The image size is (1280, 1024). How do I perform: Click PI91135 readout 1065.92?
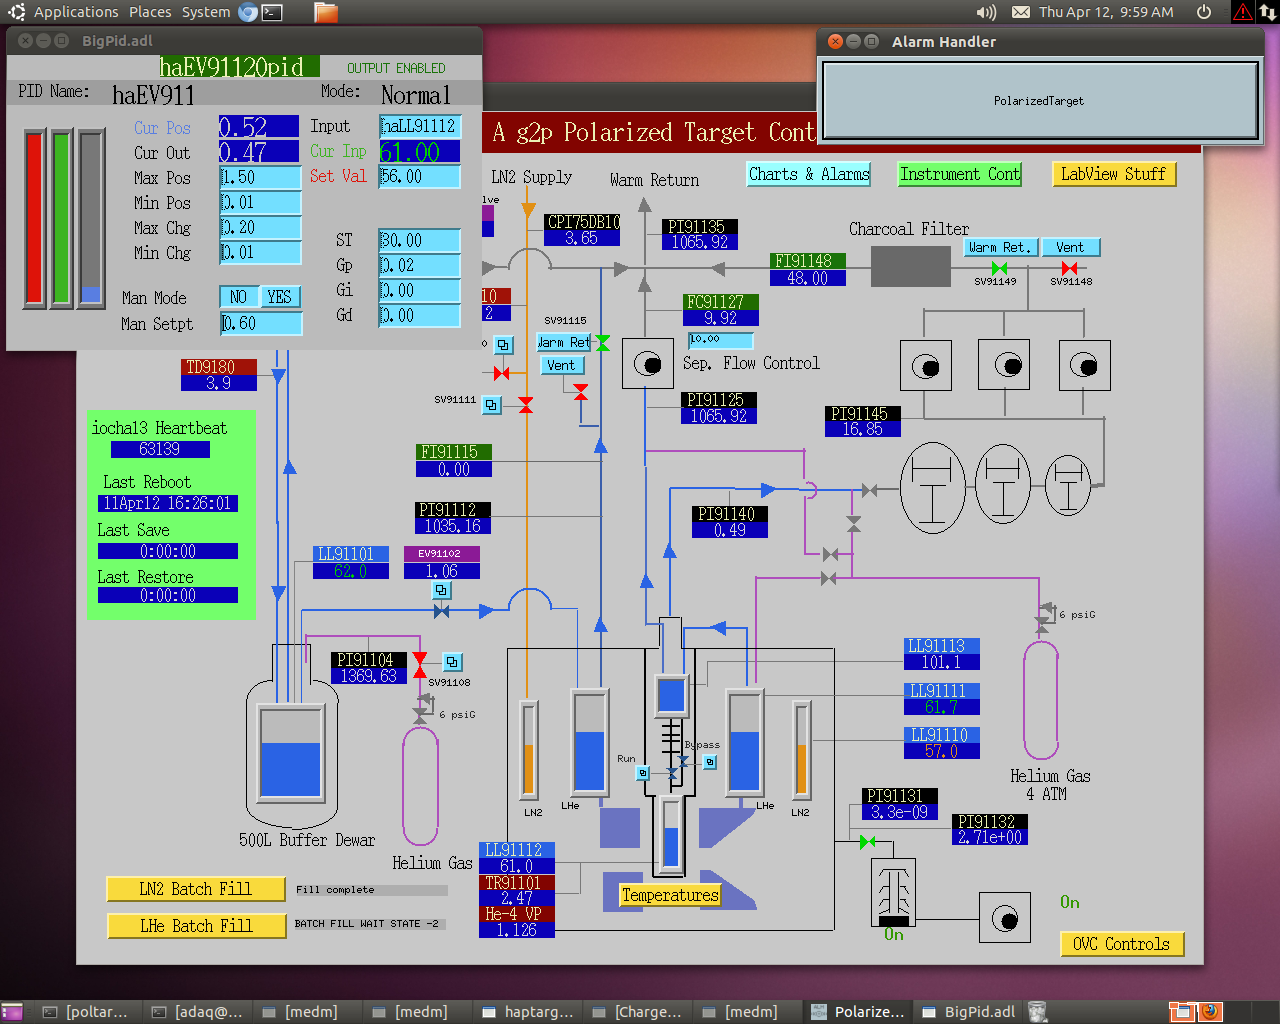[699, 242]
